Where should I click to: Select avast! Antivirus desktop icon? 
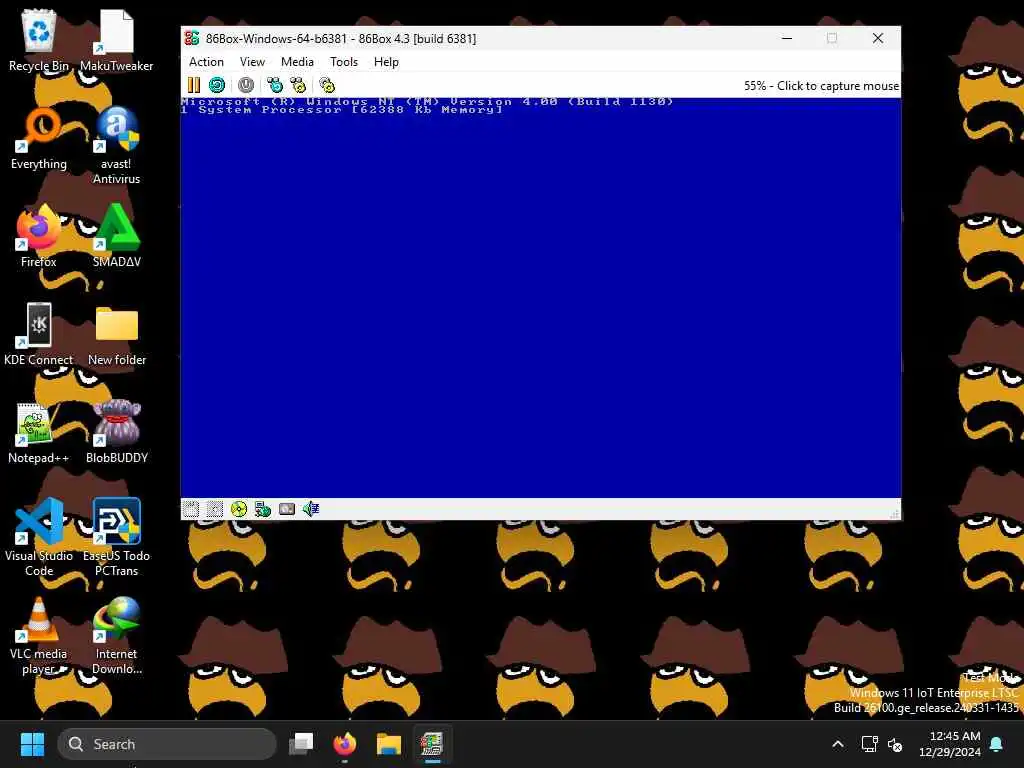coord(116,146)
